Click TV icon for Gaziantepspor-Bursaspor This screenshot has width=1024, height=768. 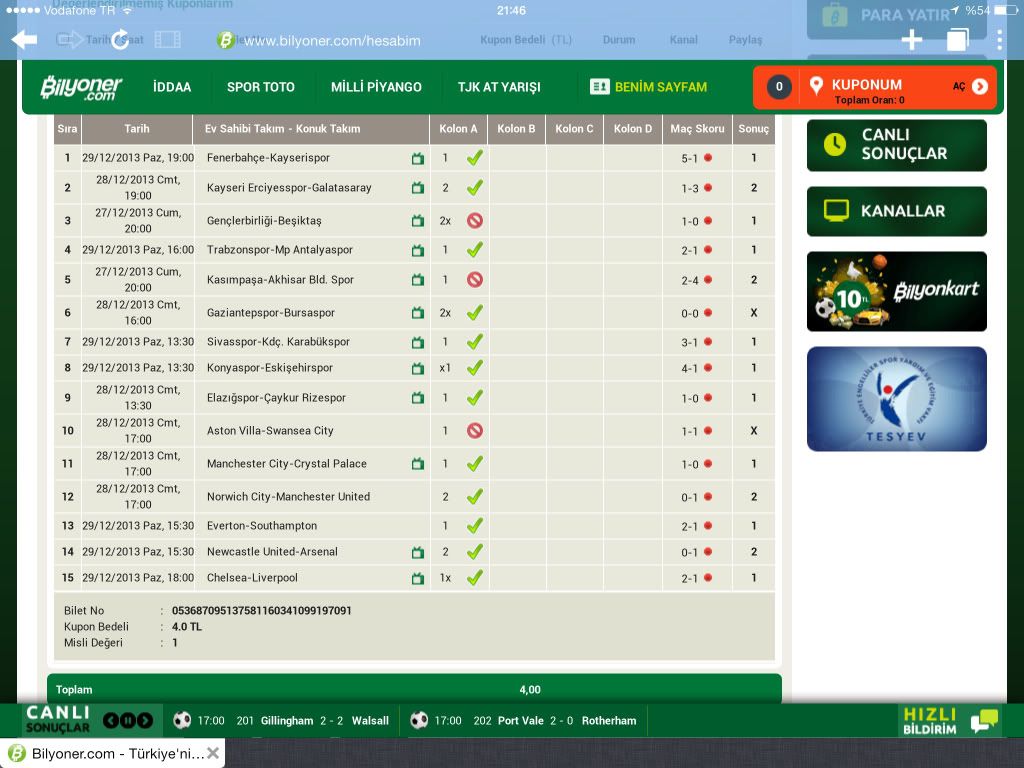coord(418,313)
